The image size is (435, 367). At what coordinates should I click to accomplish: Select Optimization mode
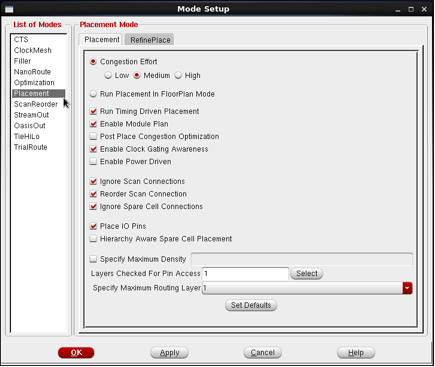click(x=34, y=83)
